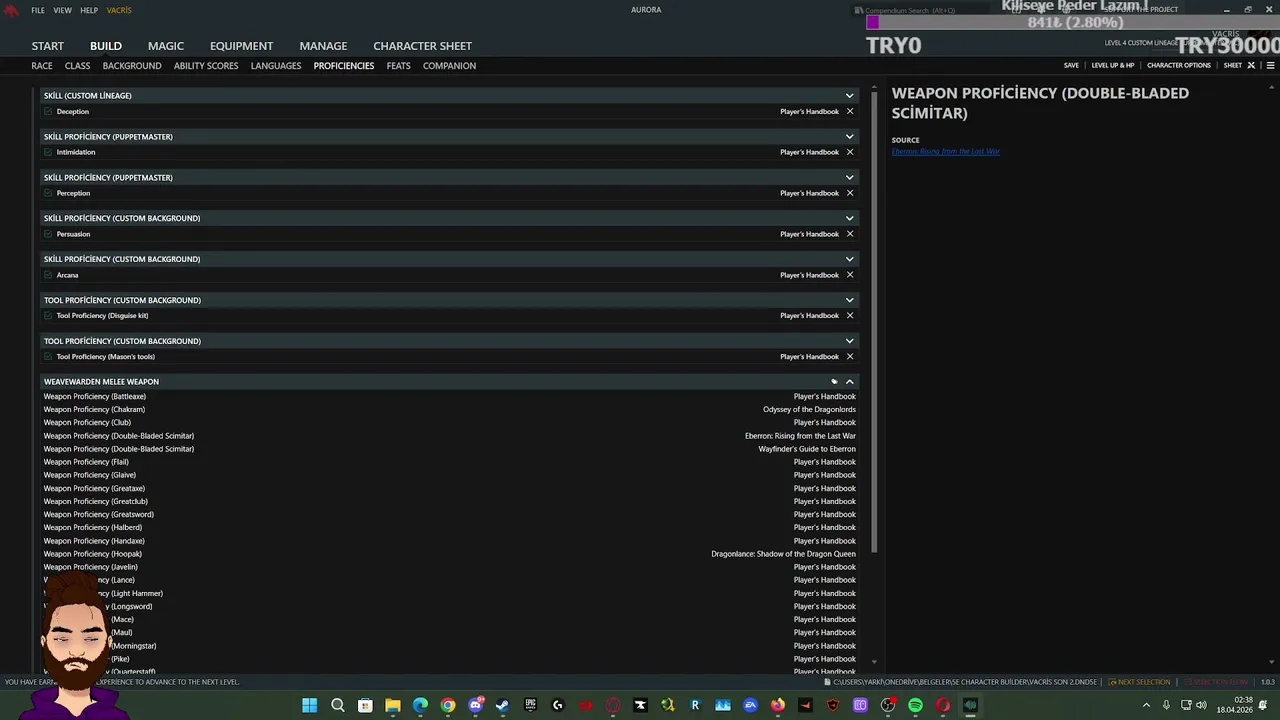Open the File menu
This screenshot has width=1280, height=720.
point(38,10)
